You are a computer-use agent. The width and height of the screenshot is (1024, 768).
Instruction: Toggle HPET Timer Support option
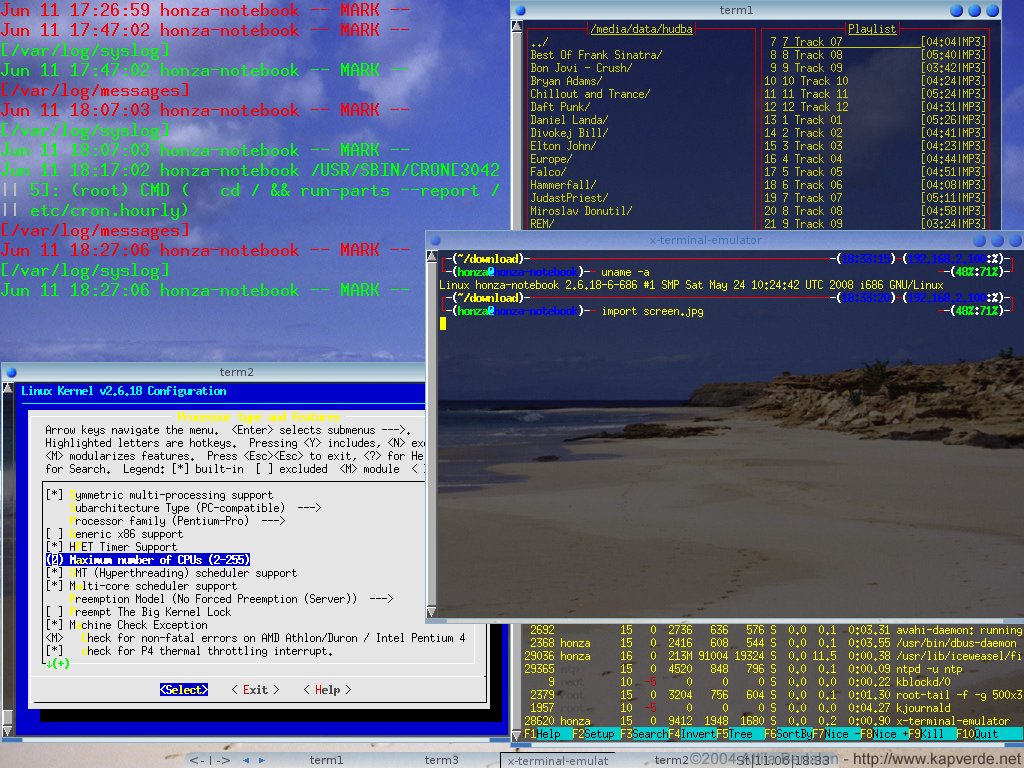click(x=111, y=547)
